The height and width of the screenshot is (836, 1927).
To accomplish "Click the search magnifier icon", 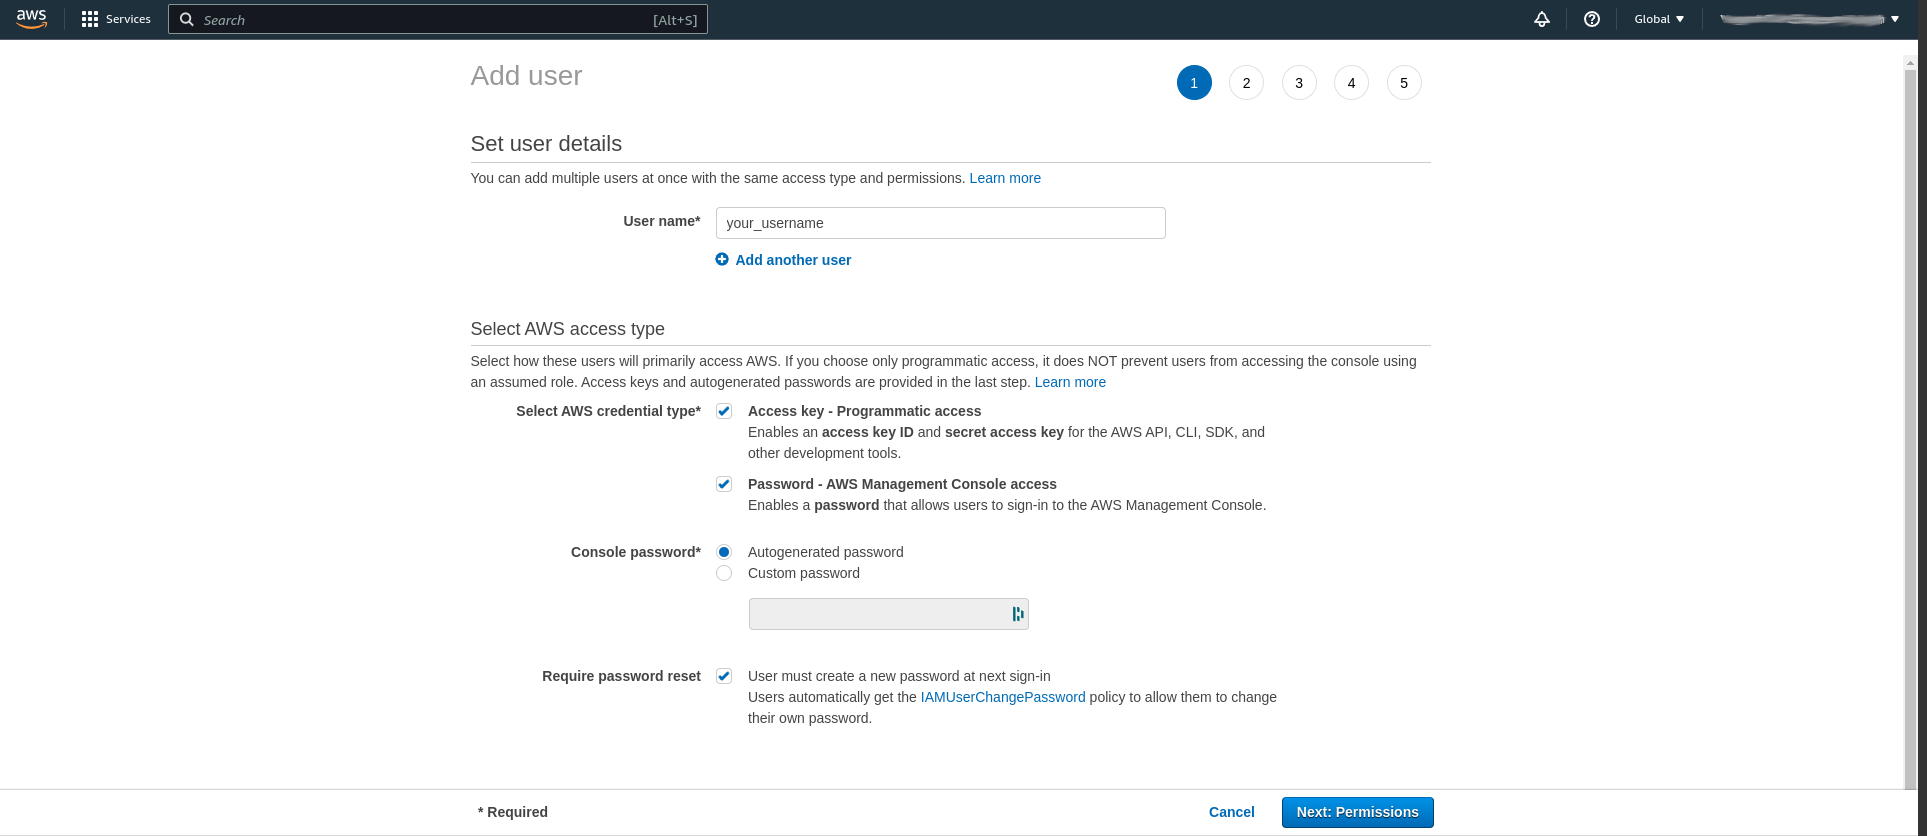I will (x=187, y=19).
